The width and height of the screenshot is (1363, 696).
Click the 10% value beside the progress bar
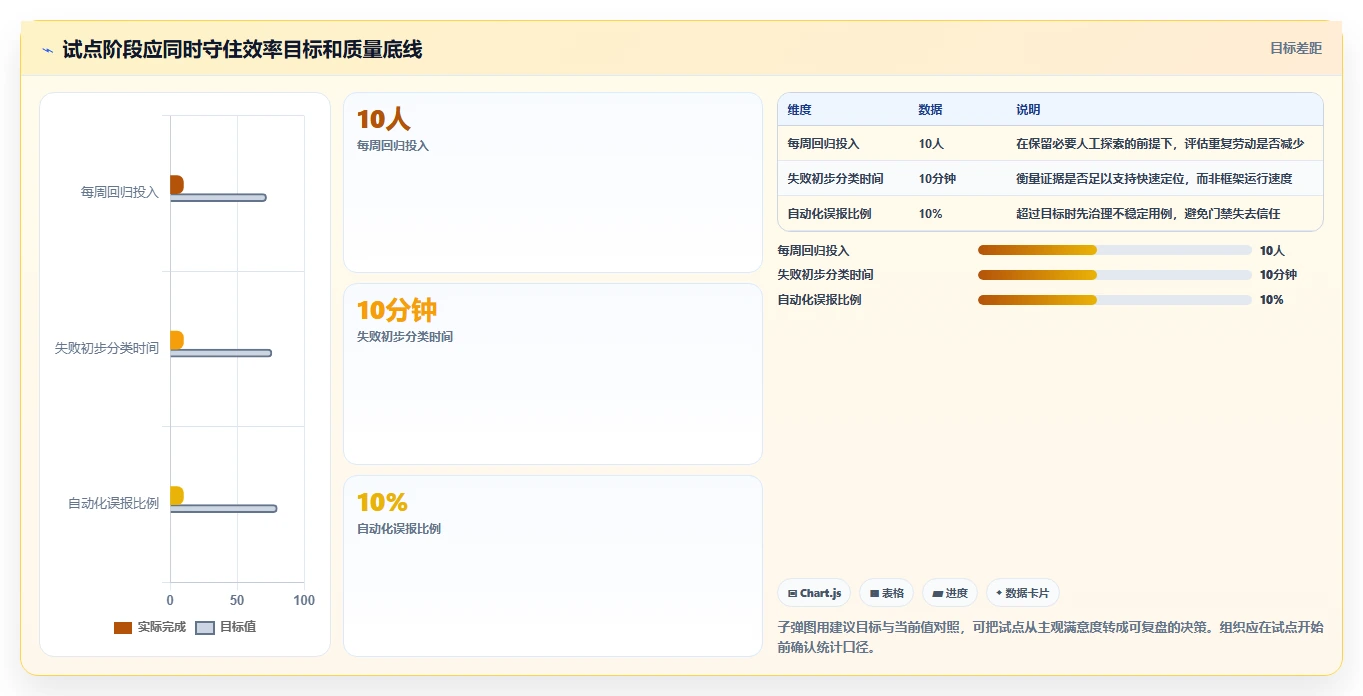pyautogui.click(x=1271, y=300)
